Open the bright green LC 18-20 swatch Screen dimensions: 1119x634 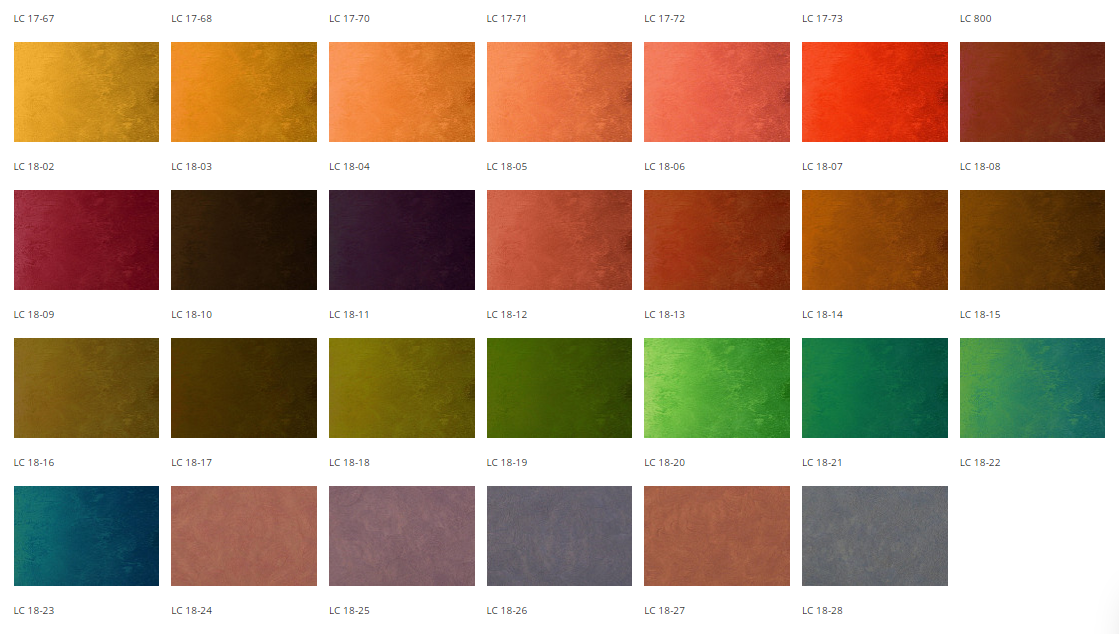[x=717, y=388]
